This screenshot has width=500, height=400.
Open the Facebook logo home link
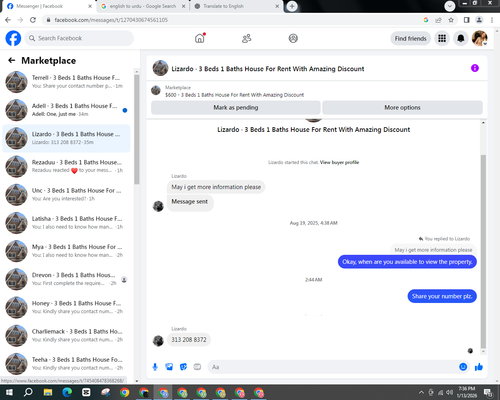[x=13, y=38]
